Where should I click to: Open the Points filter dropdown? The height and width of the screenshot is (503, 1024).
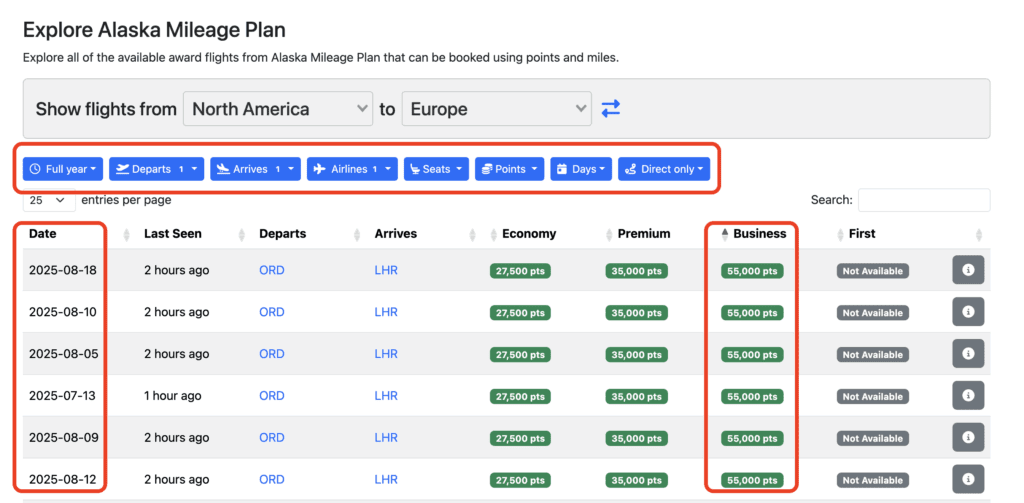pyautogui.click(x=510, y=169)
